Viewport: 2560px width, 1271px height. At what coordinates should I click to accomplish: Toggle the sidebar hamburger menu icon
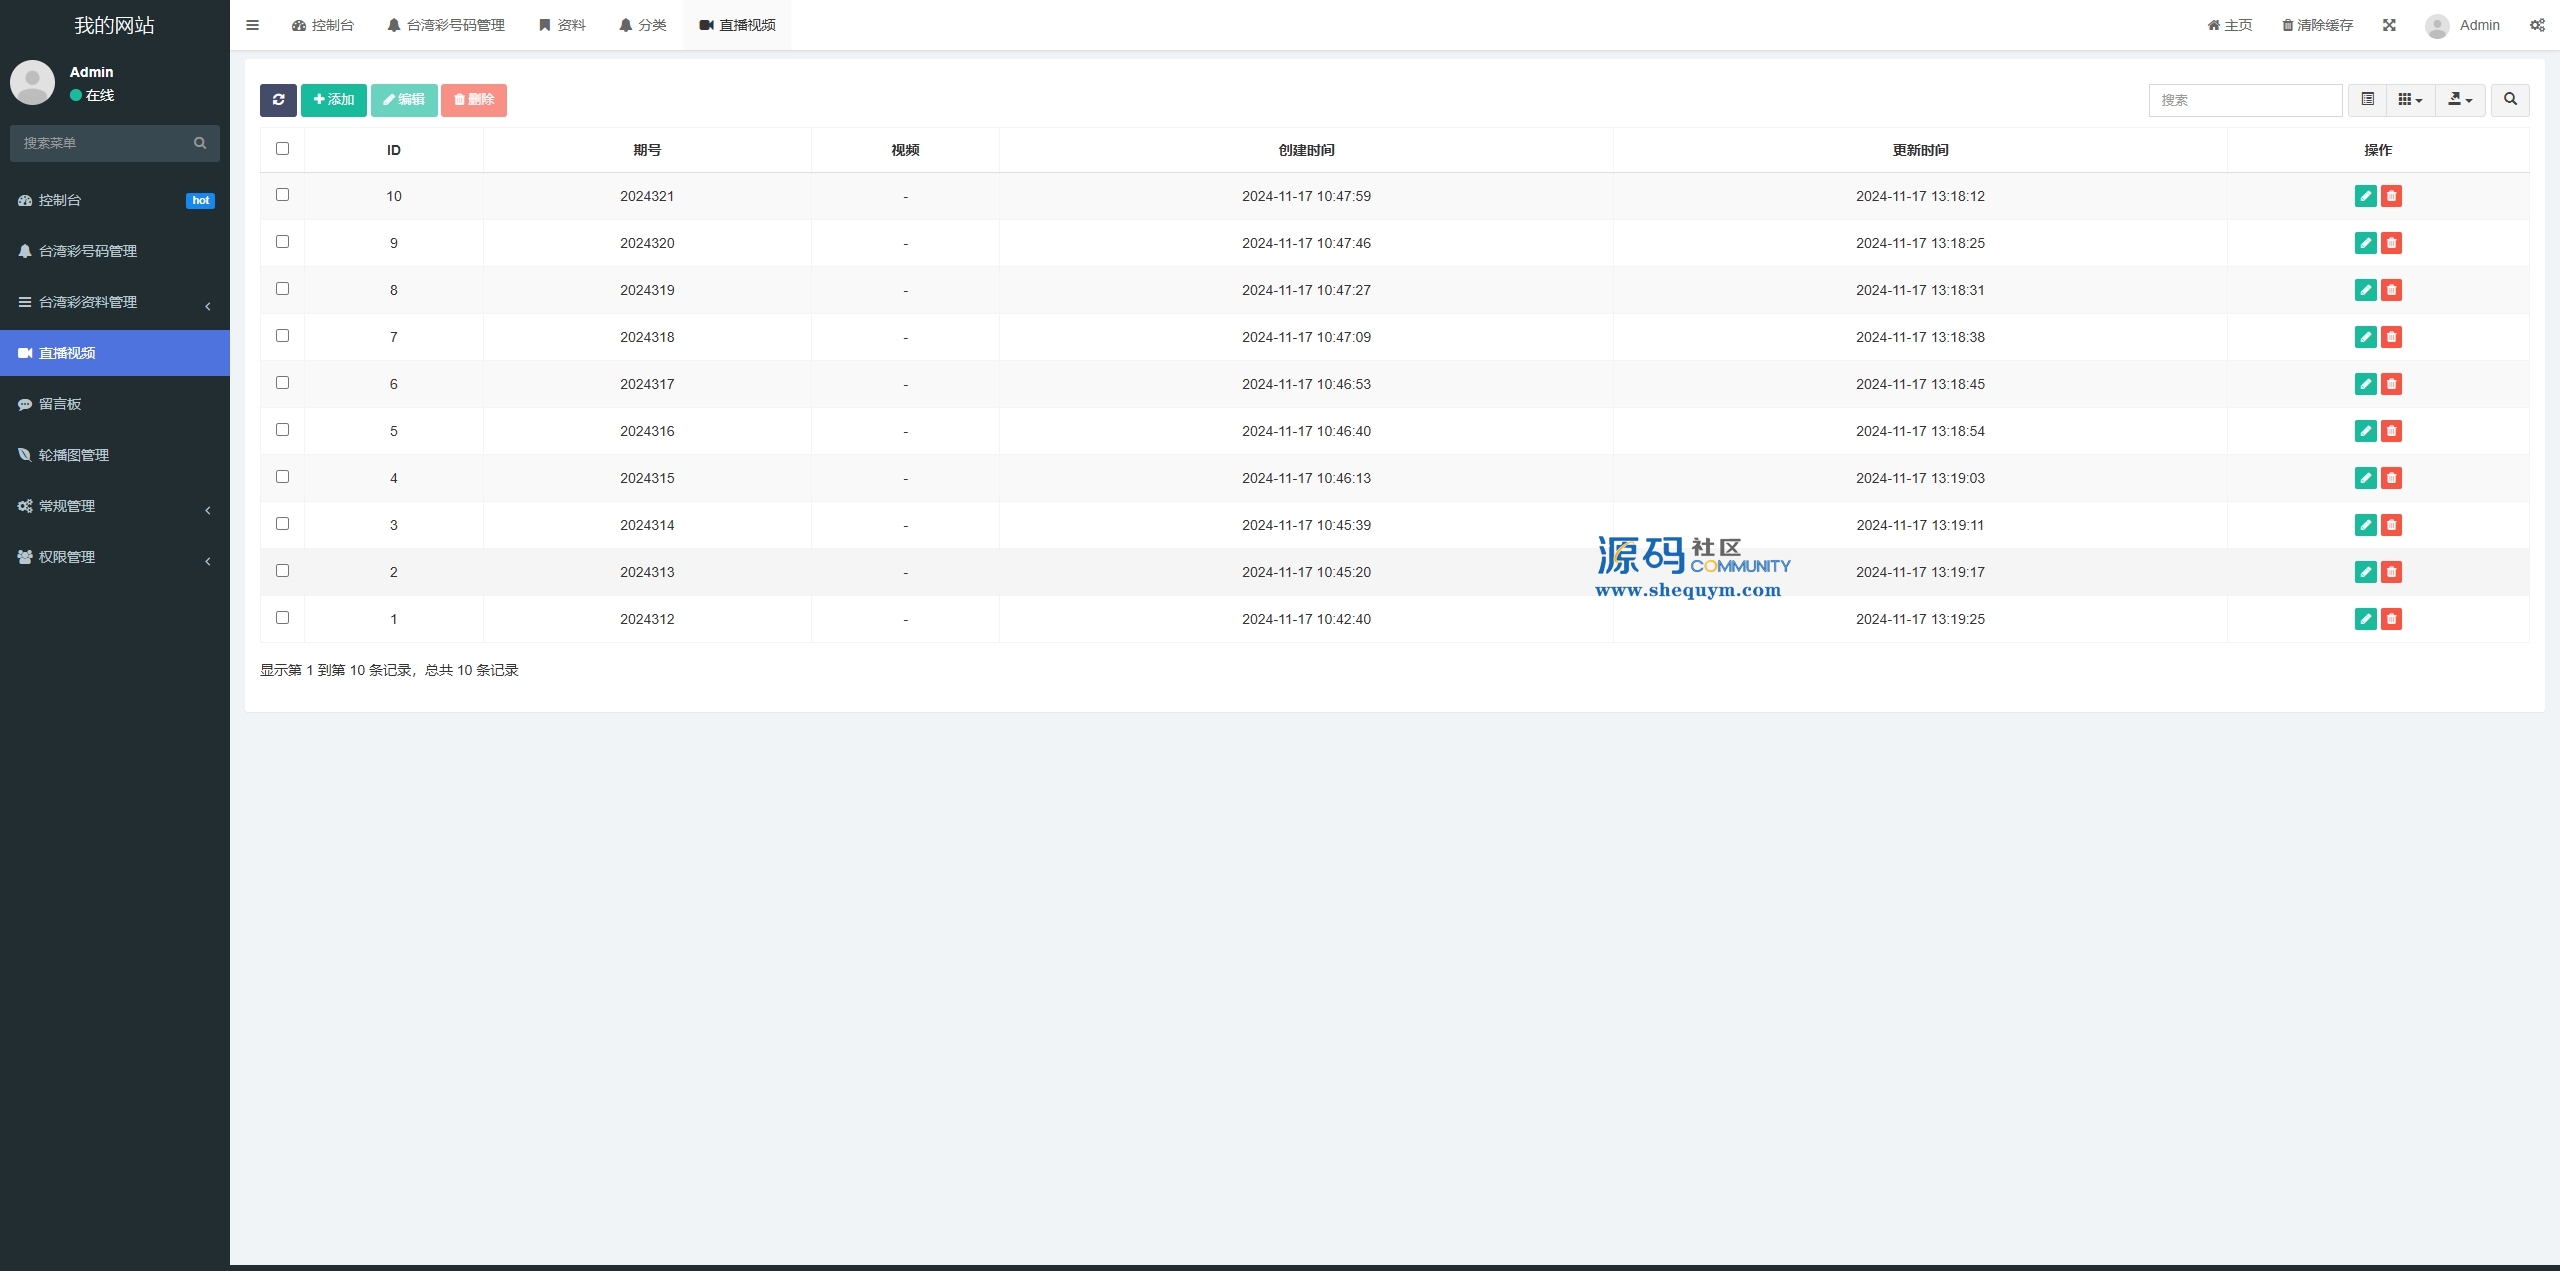coord(253,25)
